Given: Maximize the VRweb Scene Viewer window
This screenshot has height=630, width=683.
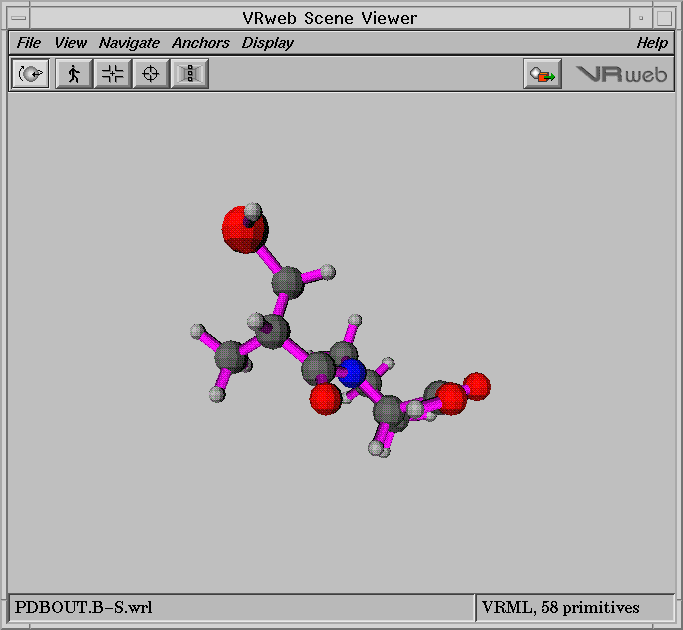Looking at the screenshot, I should 664,18.
